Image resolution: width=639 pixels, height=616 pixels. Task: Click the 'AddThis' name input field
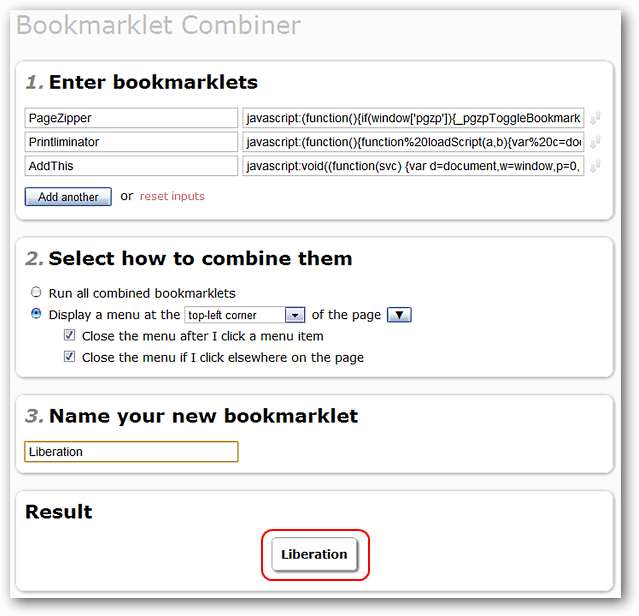tap(131, 166)
